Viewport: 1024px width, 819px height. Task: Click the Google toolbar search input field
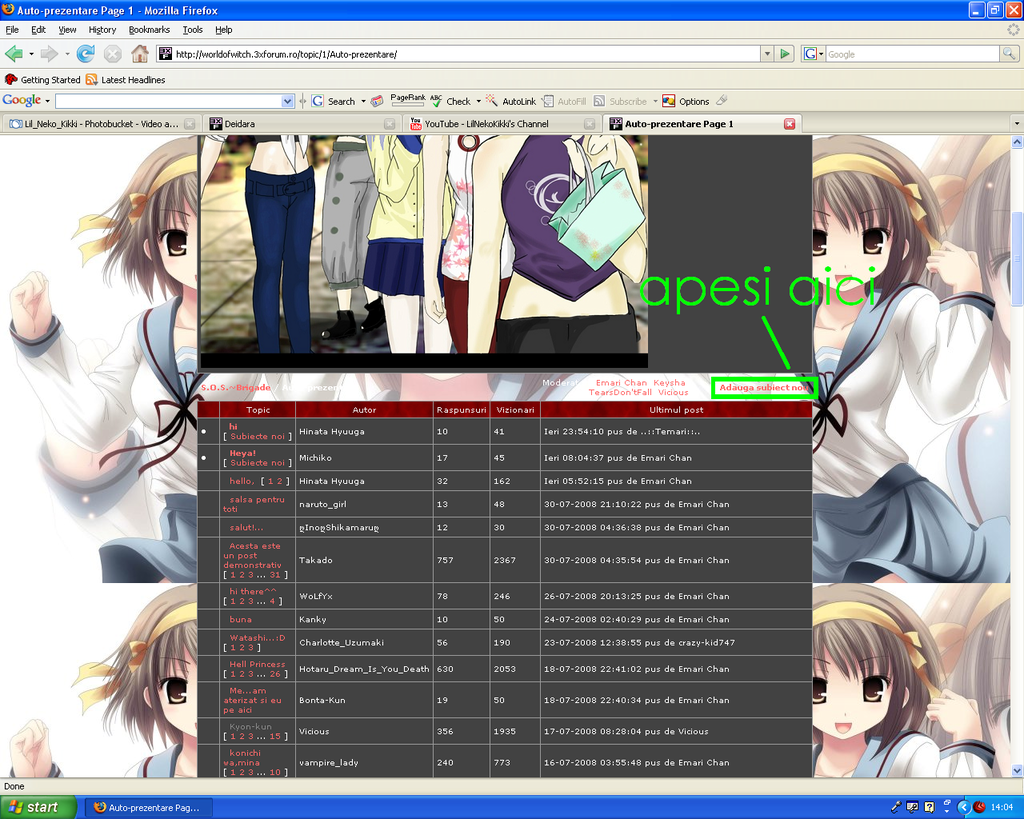[x=168, y=101]
